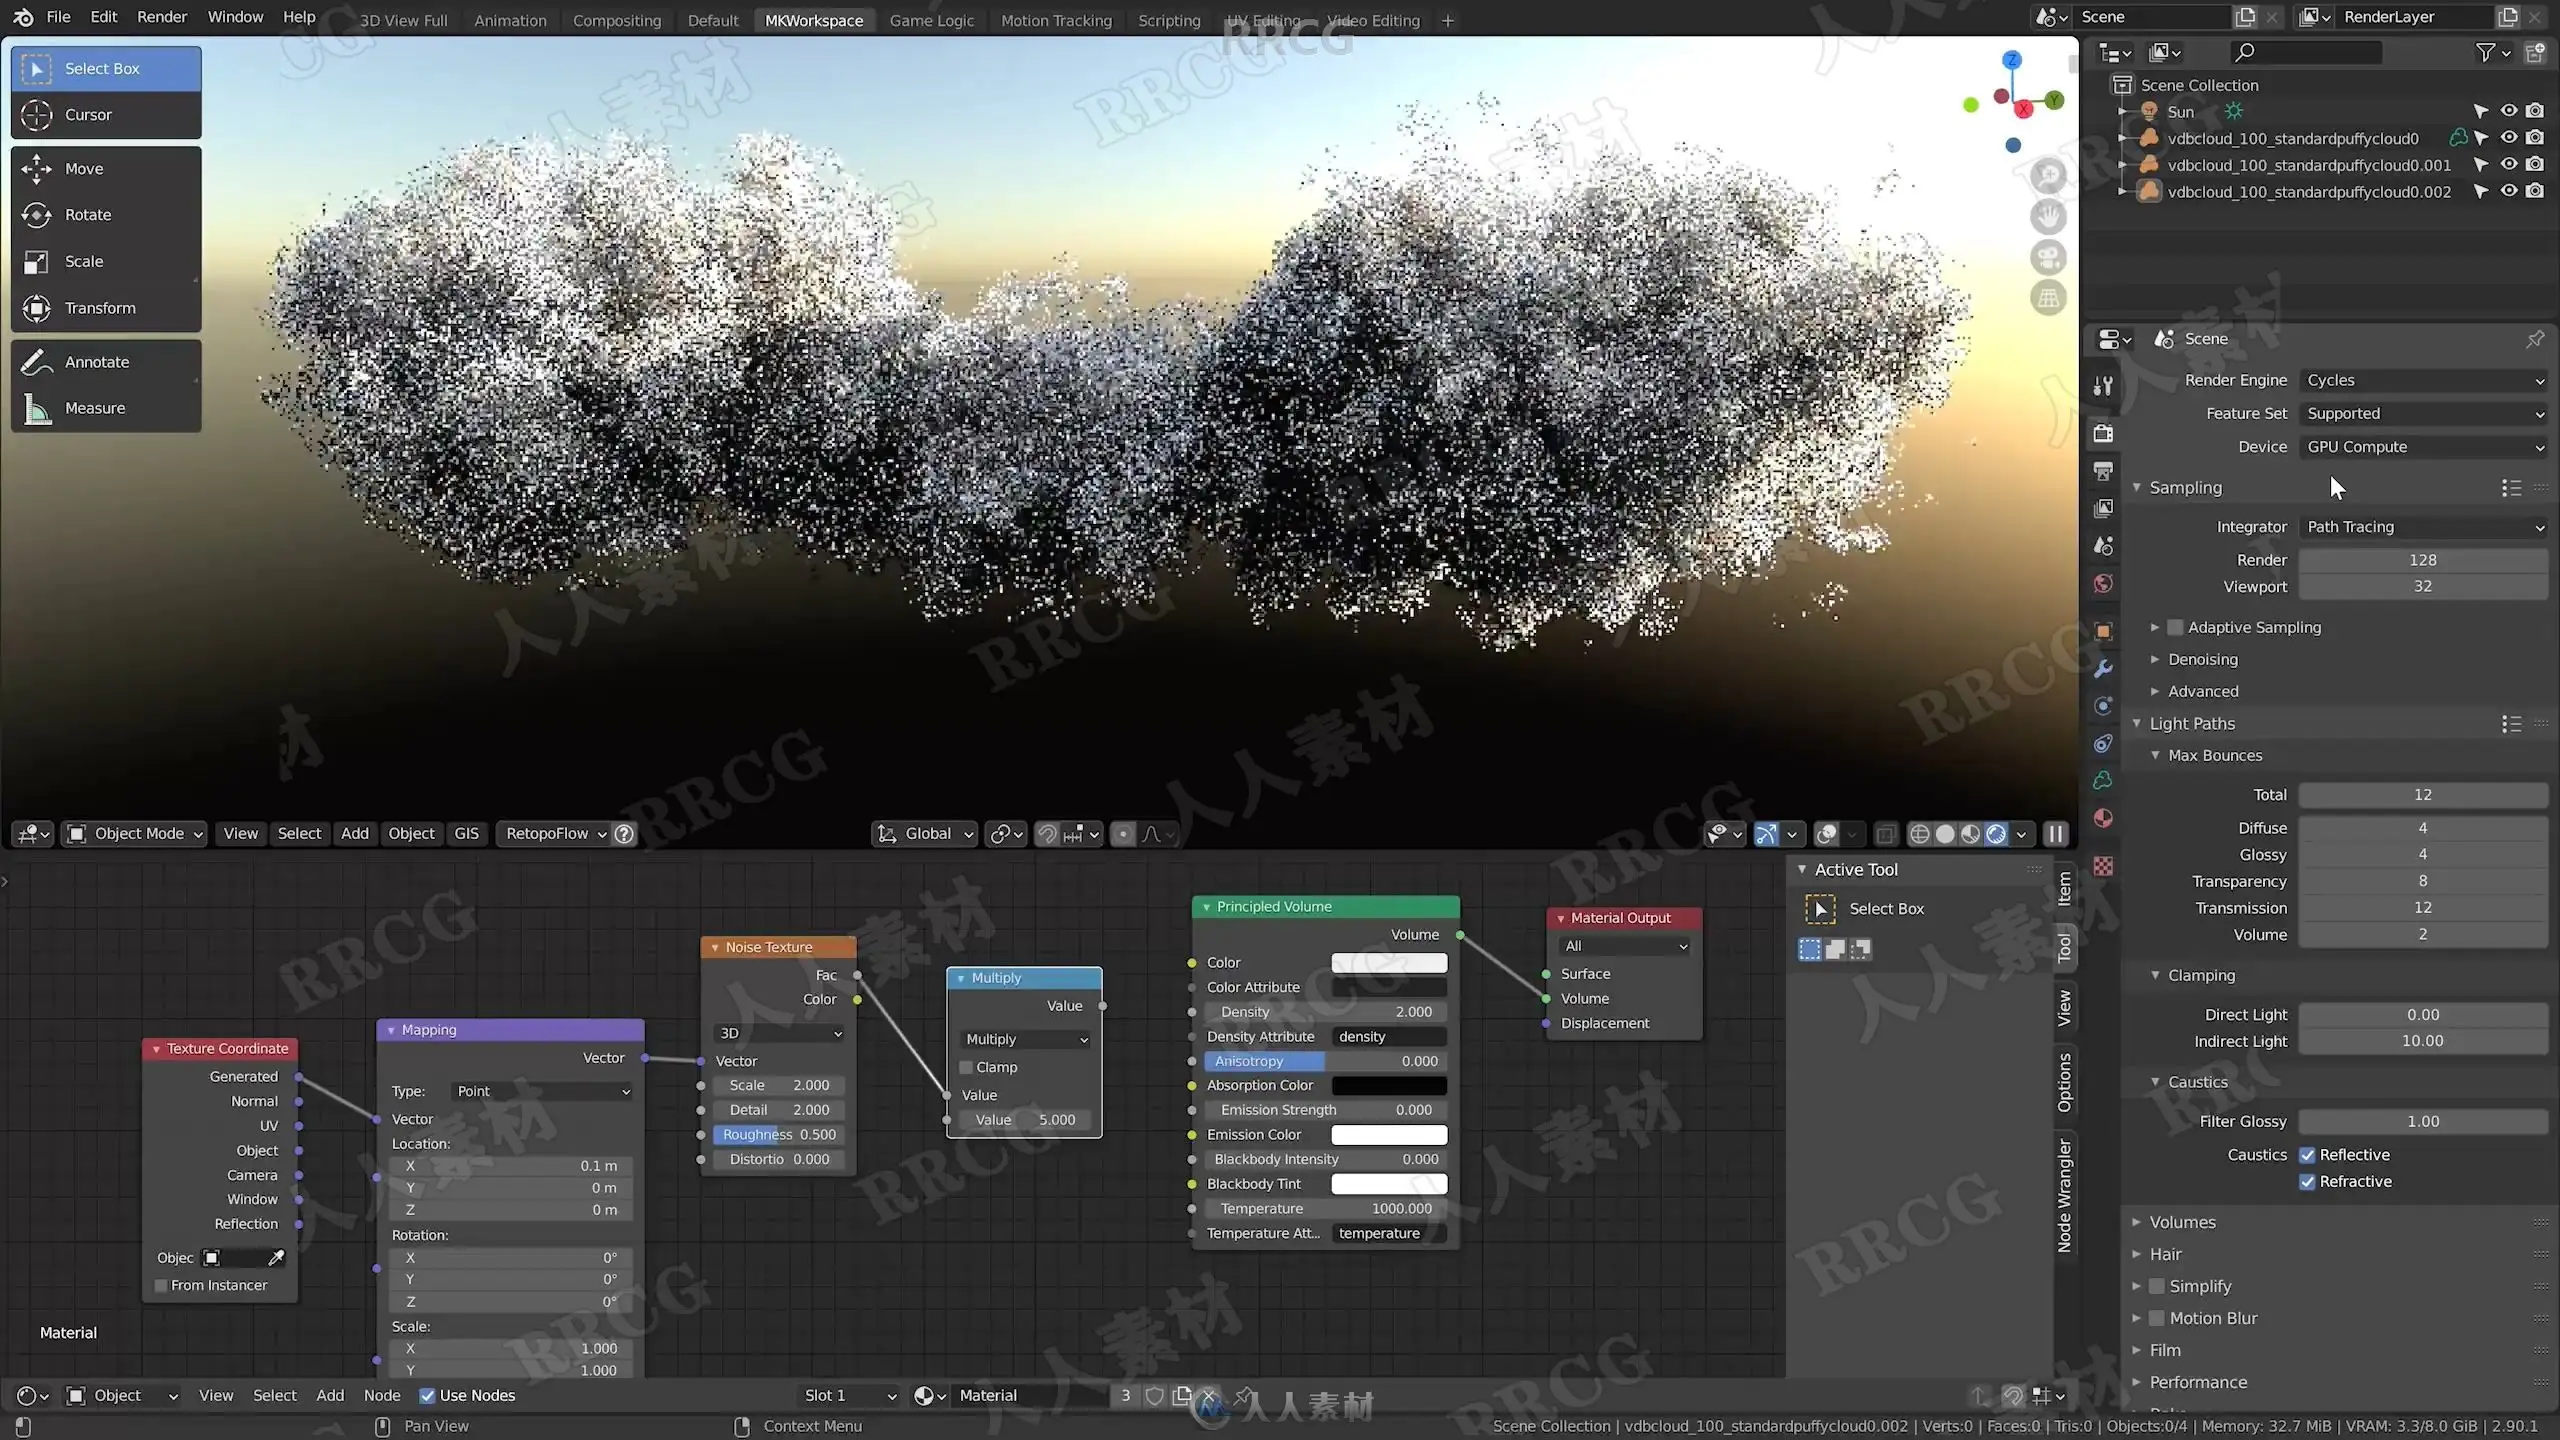2560x1440 pixels.
Task: Expand the Volumes section
Action: (2182, 1222)
